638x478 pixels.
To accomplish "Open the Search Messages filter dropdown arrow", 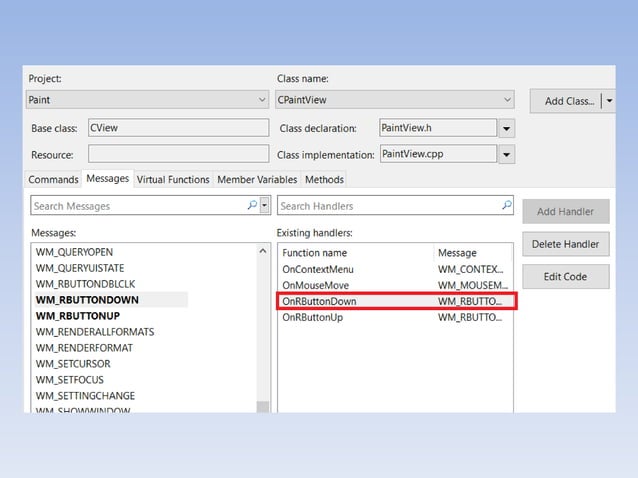I will click(265, 206).
